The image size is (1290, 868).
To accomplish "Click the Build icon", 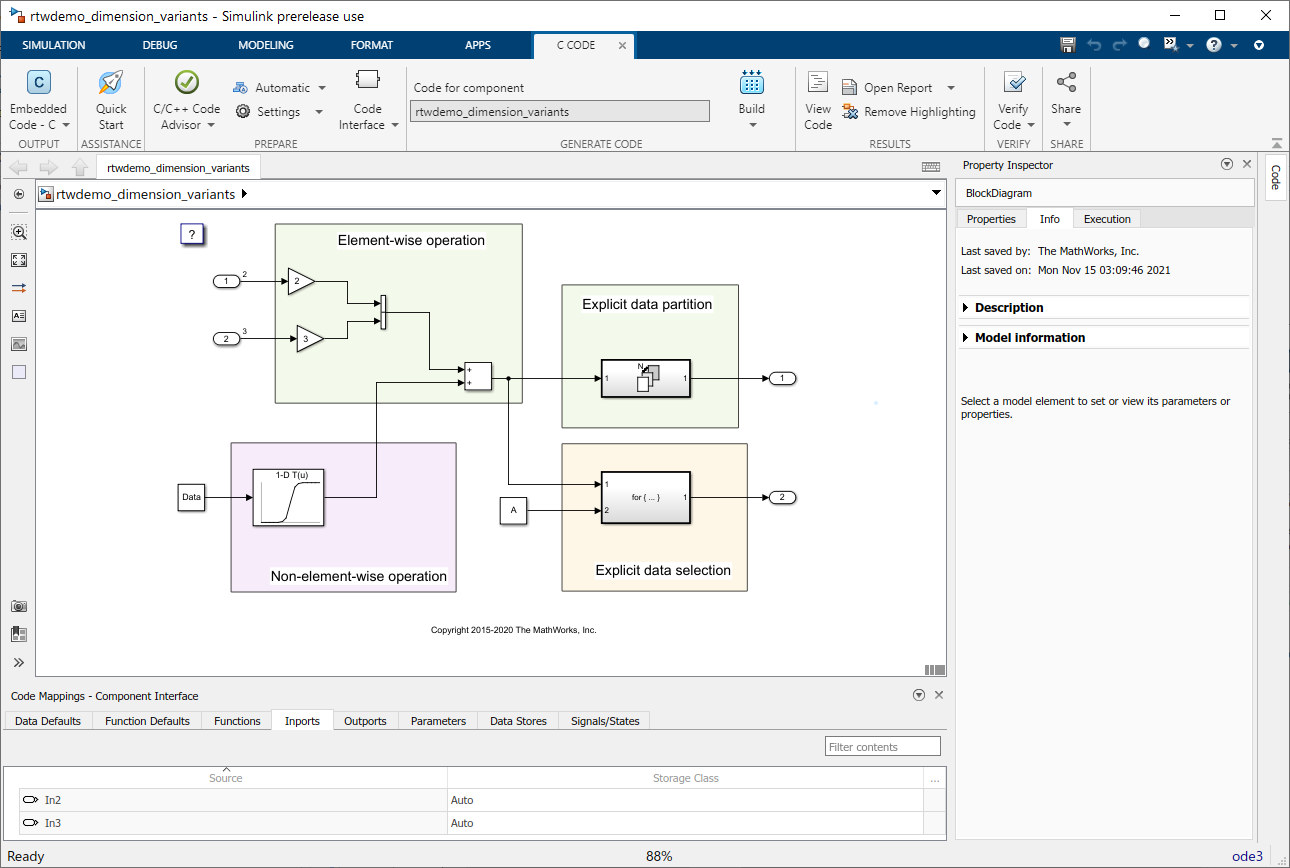I will [x=751, y=84].
